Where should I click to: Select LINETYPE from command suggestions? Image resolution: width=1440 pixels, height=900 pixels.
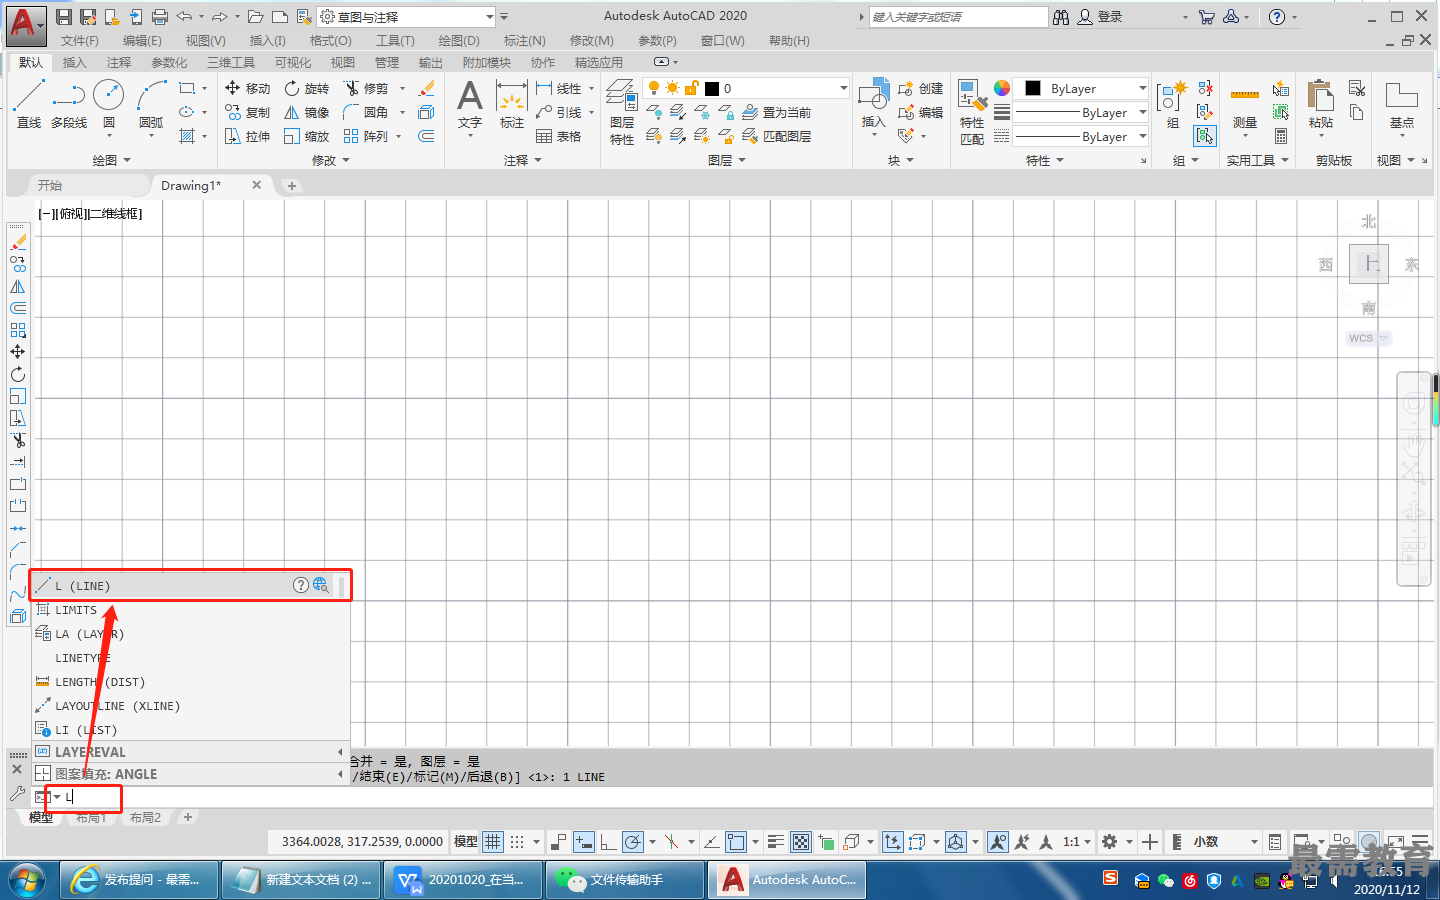[191, 658]
